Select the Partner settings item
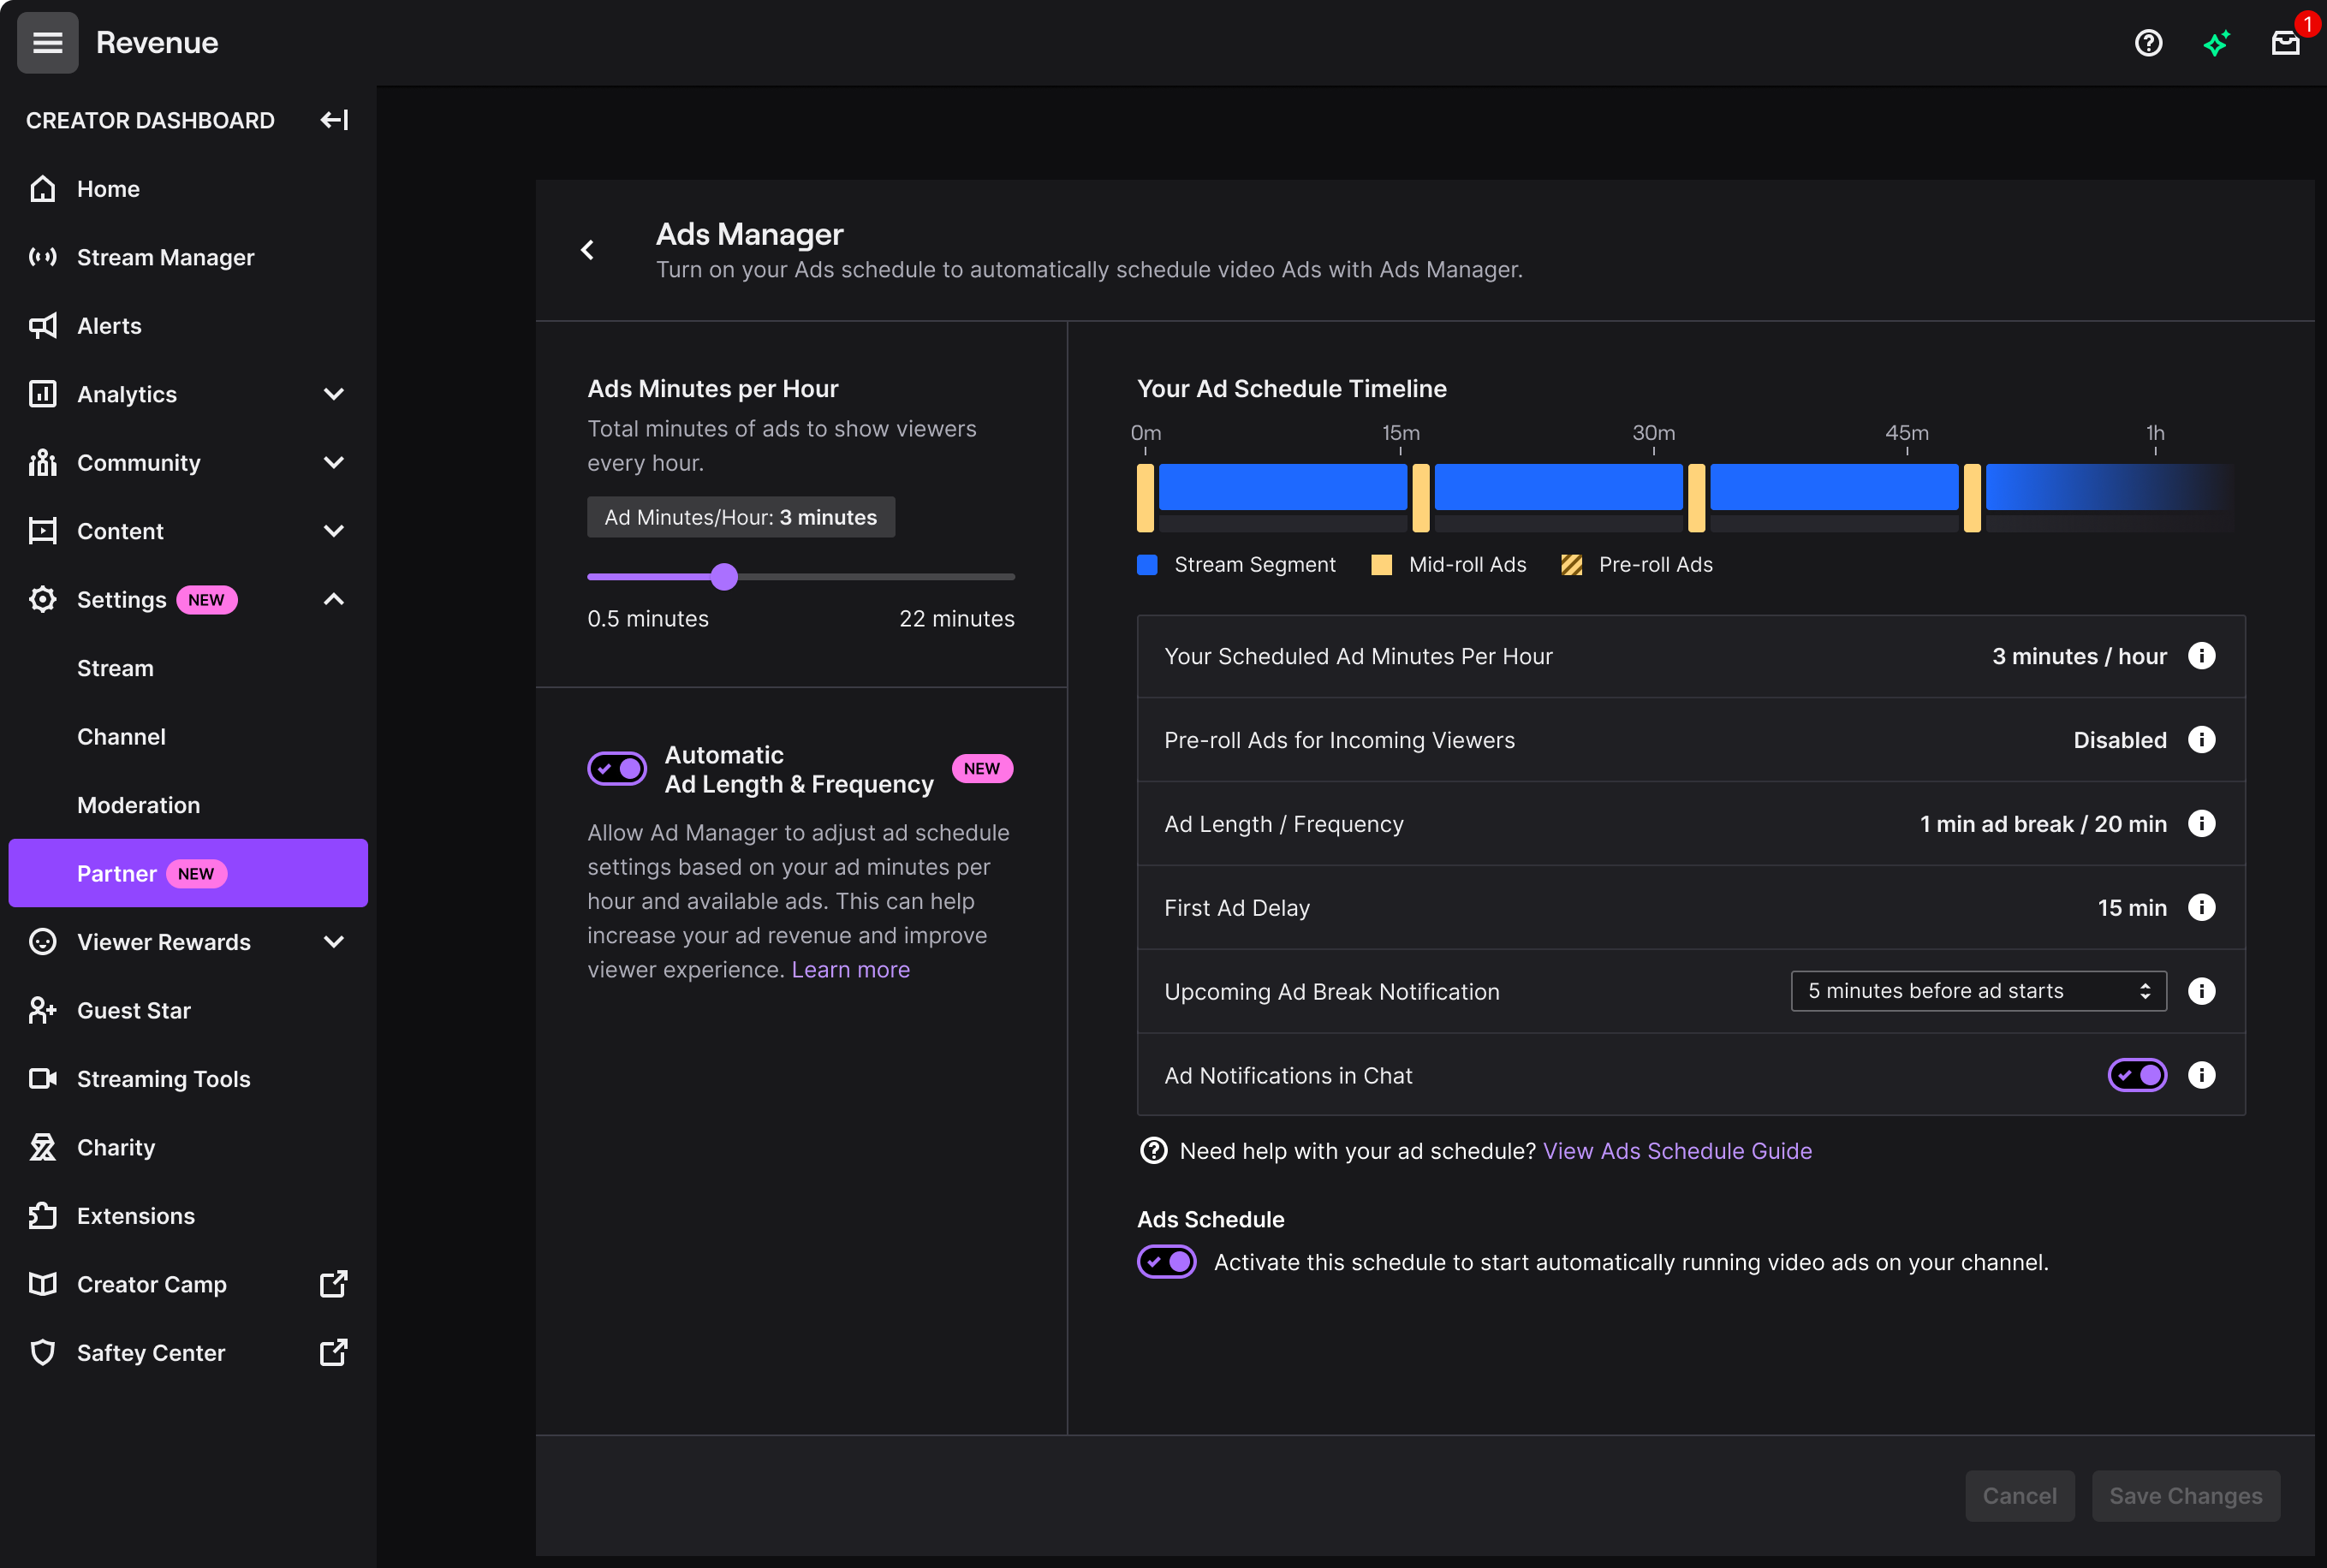 (188, 873)
